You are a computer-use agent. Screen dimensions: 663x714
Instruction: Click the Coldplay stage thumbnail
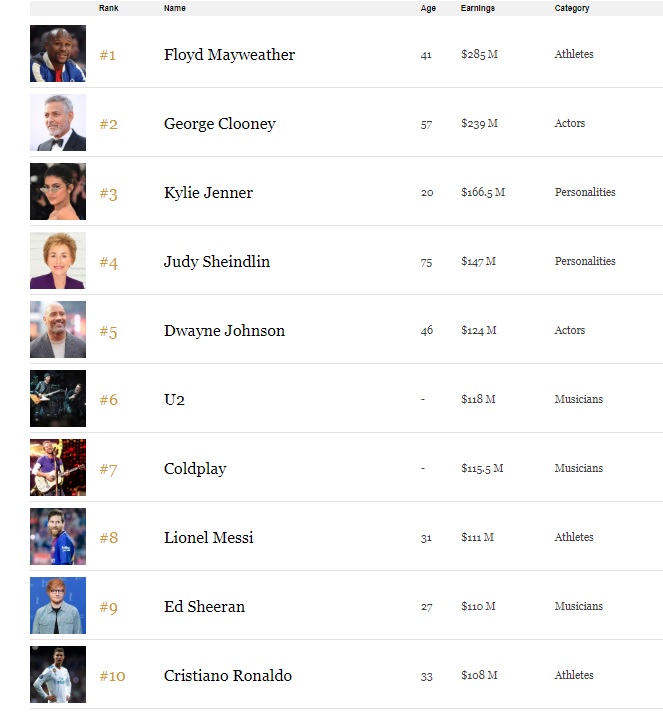58,468
